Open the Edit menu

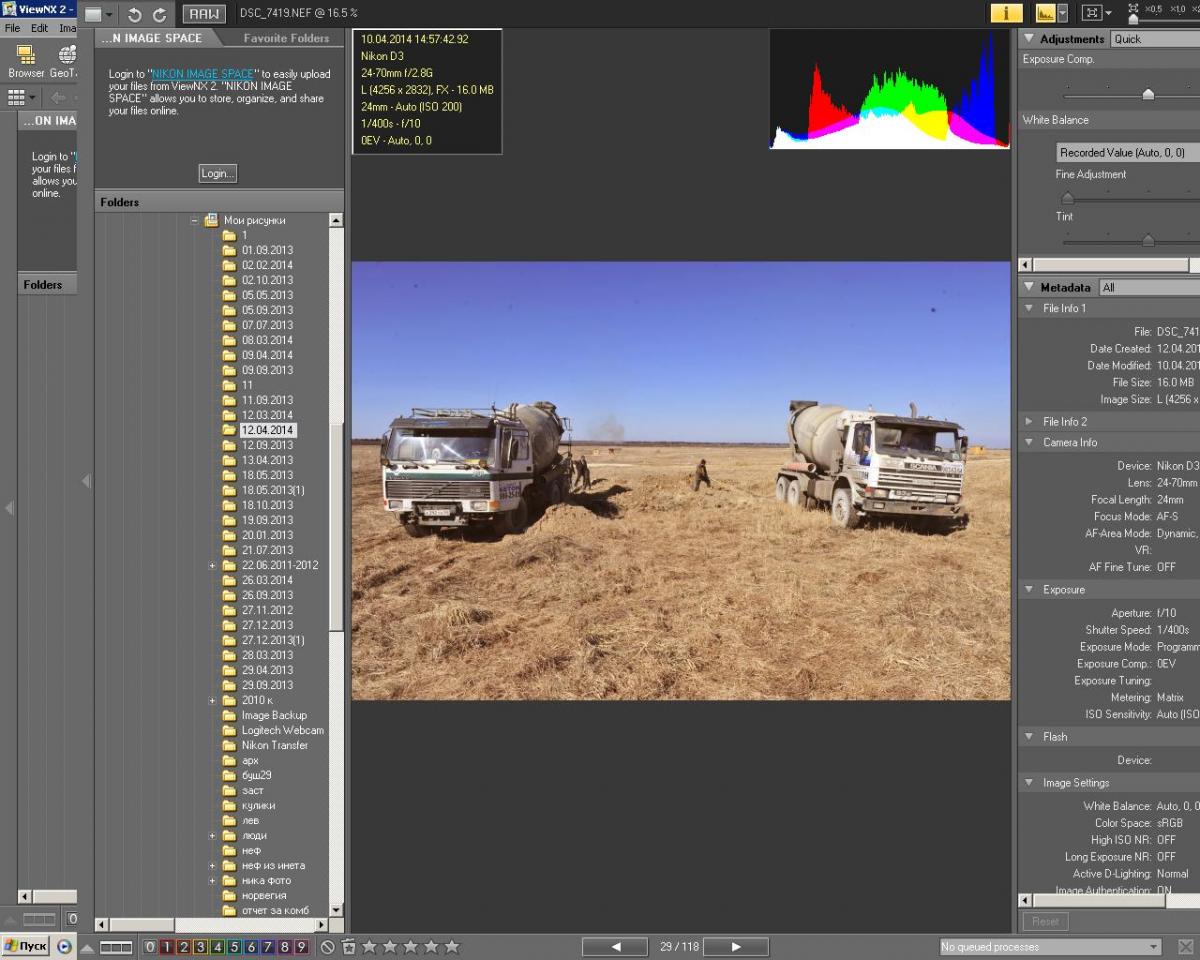click(39, 28)
